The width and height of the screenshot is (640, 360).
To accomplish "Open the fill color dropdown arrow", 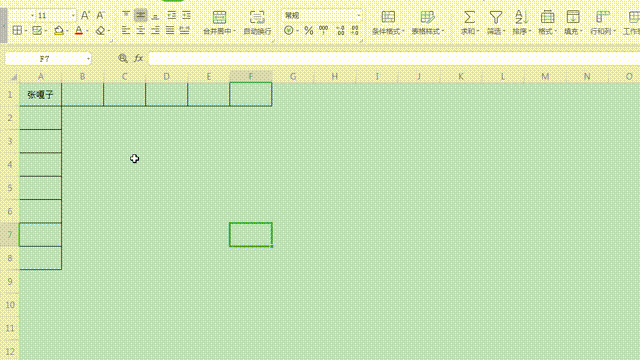I will coord(67,31).
